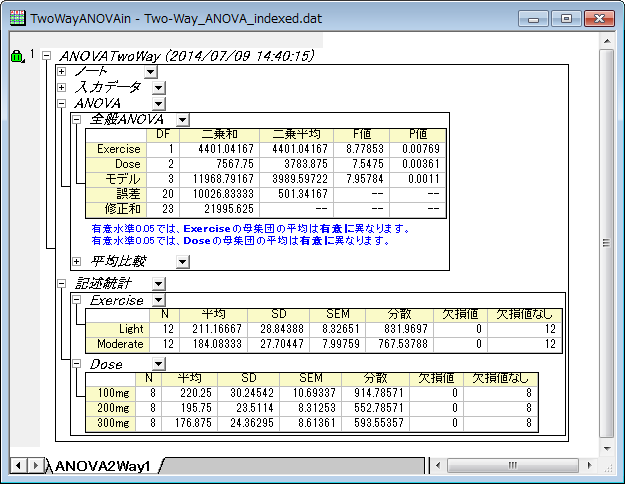Click the Moderate row header

click(118, 344)
